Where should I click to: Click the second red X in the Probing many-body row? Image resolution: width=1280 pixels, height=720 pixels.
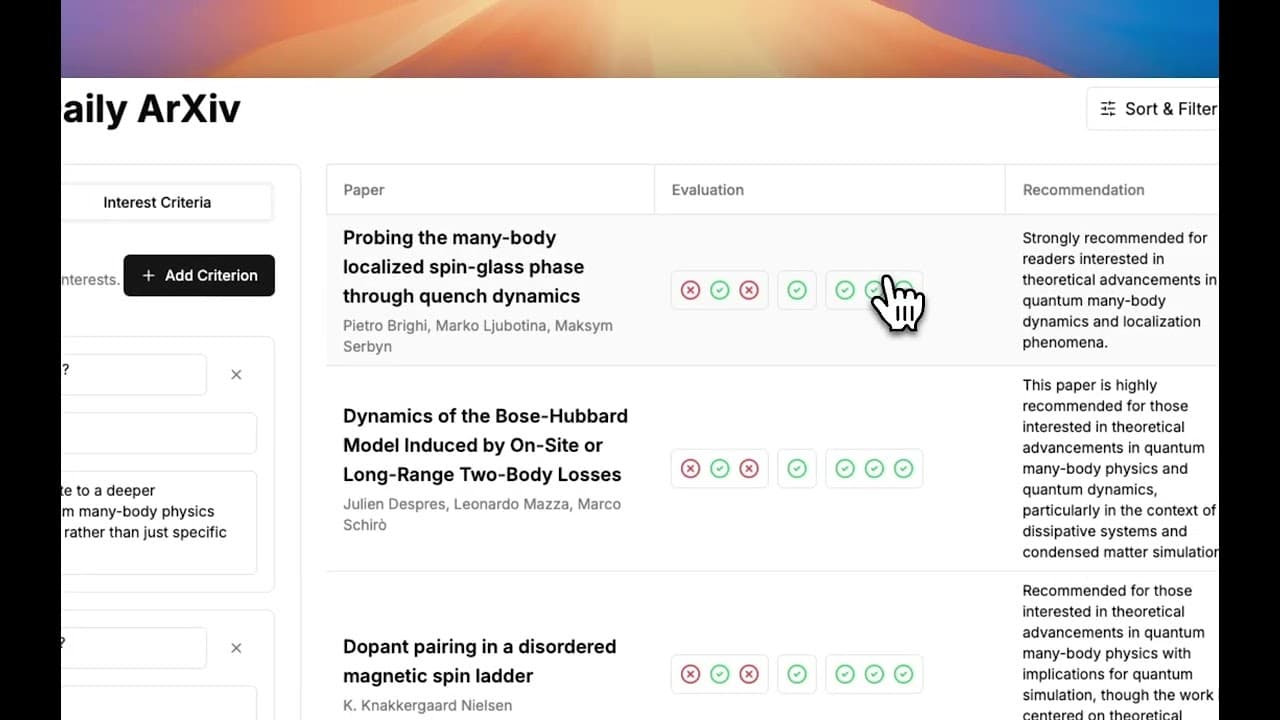[x=749, y=290]
